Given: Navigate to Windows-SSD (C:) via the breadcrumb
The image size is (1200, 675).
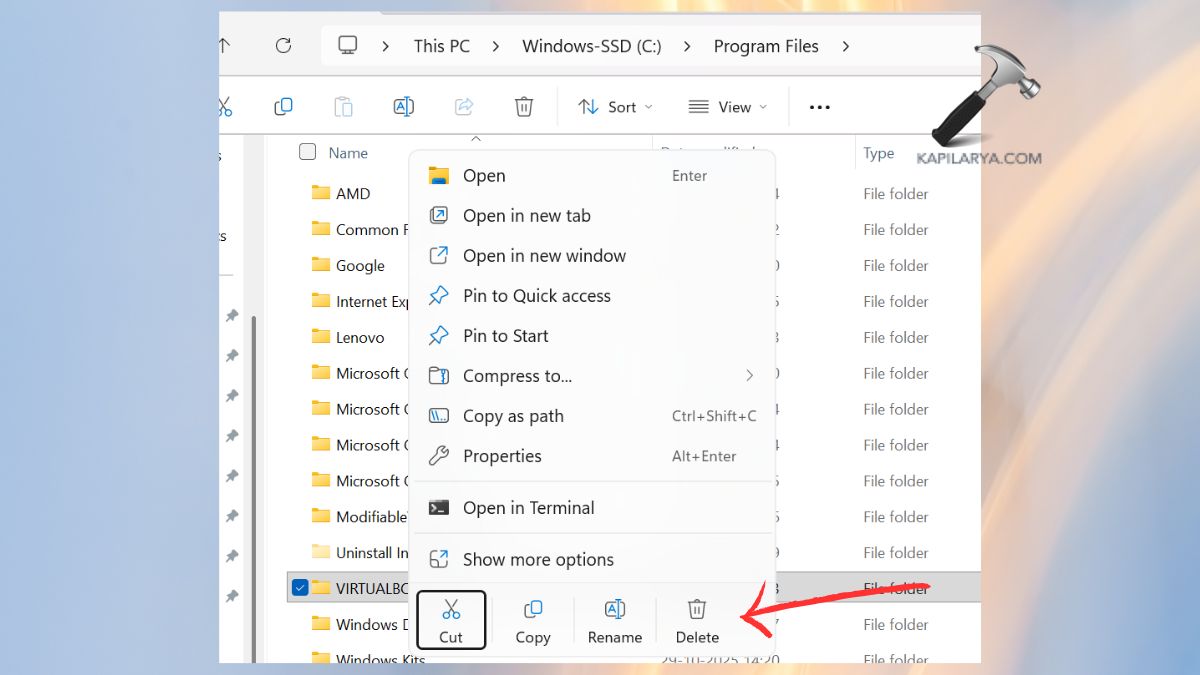Looking at the screenshot, I should pos(591,46).
